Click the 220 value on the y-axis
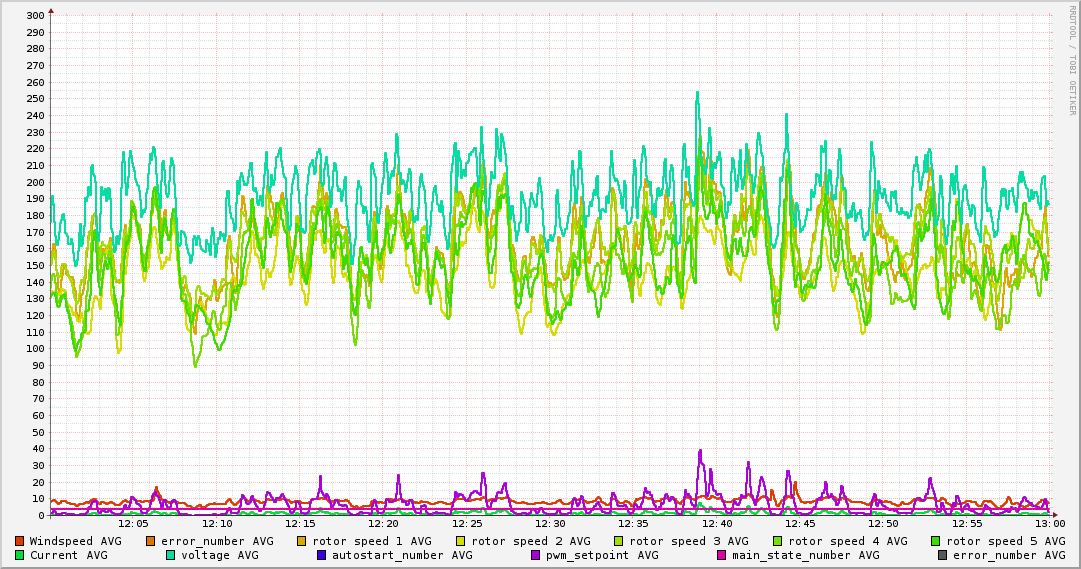1081x569 pixels. click(x=36, y=149)
